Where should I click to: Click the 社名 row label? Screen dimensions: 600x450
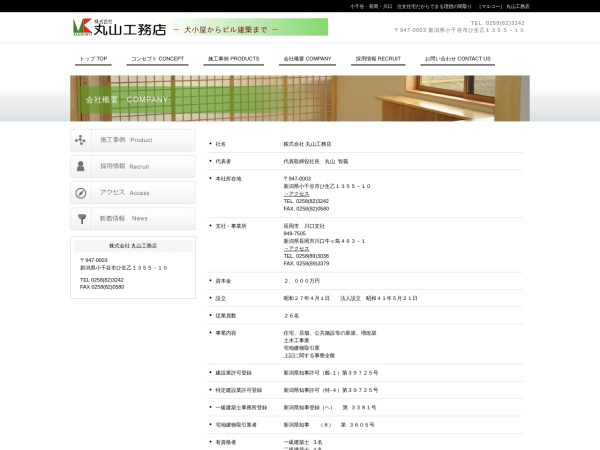click(220, 144)
